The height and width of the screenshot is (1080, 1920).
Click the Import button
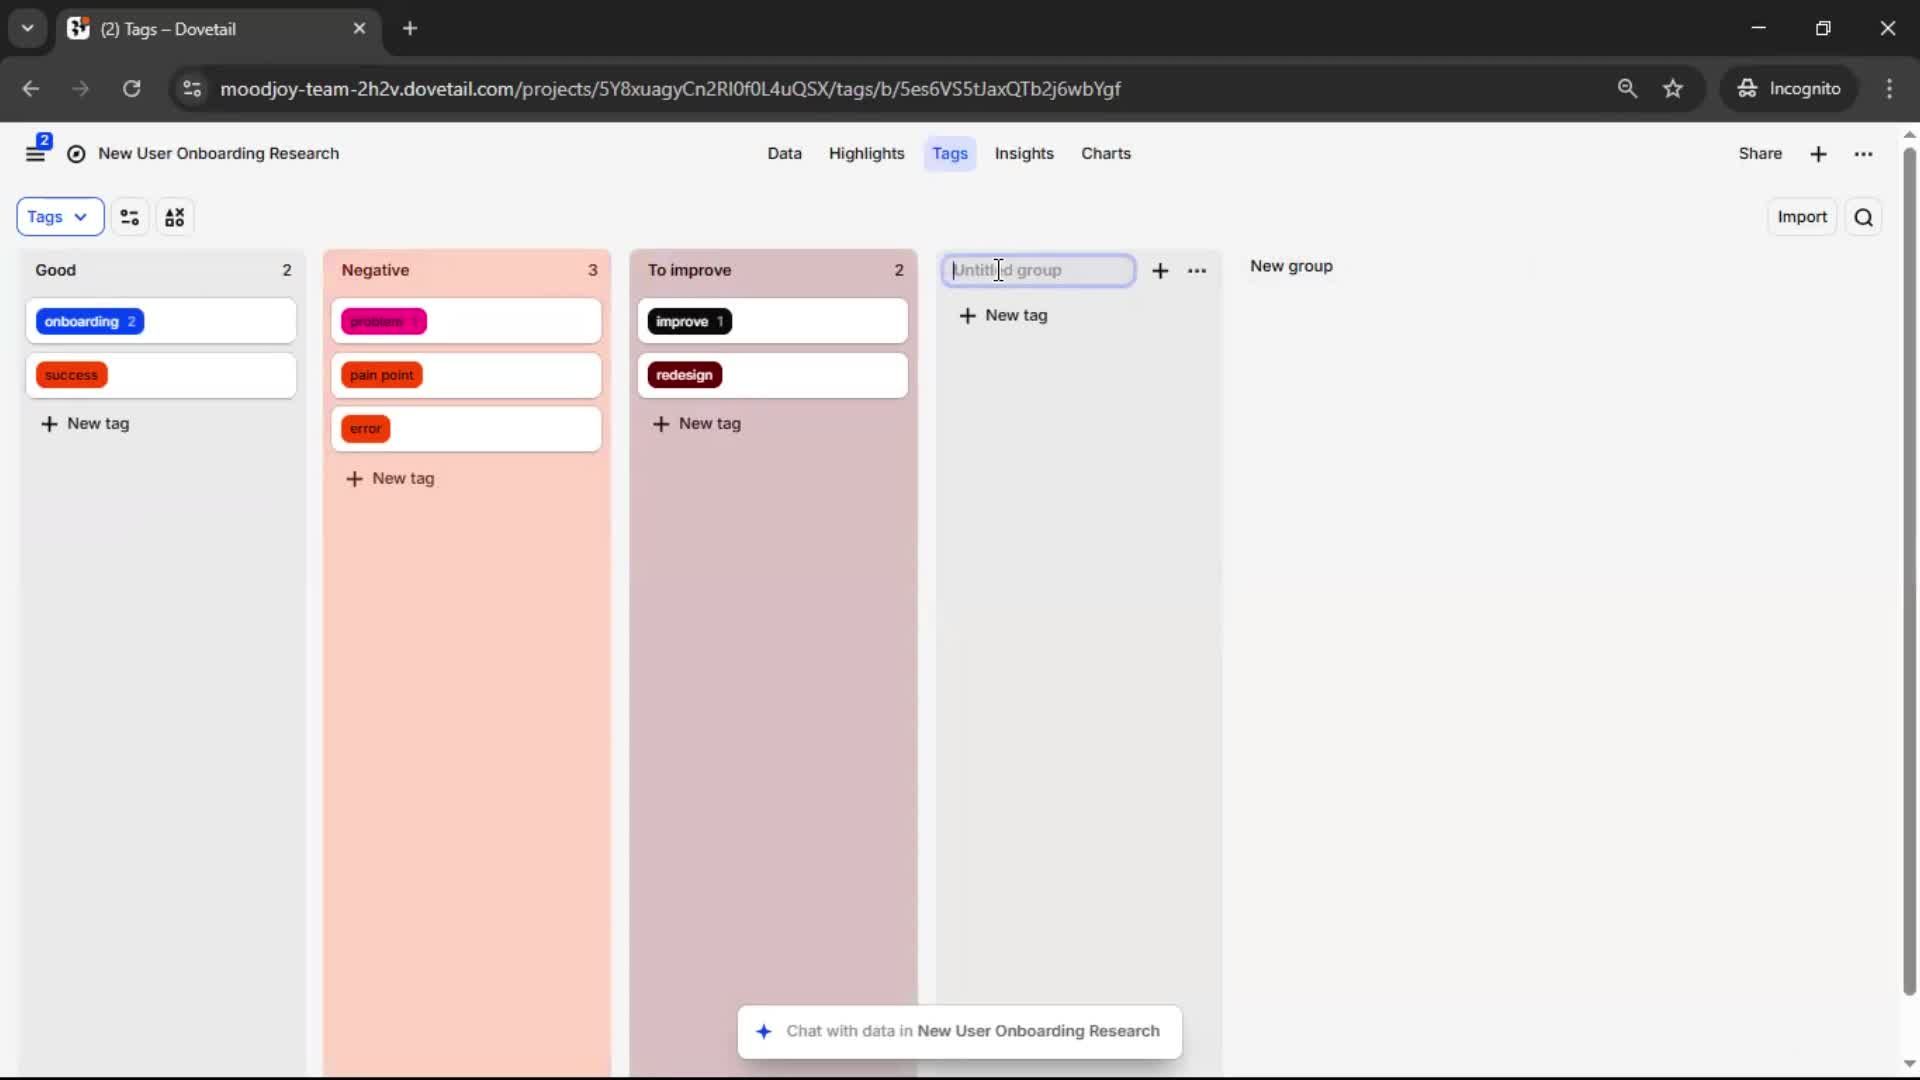pyautogui.click(x=1801, y=217)
